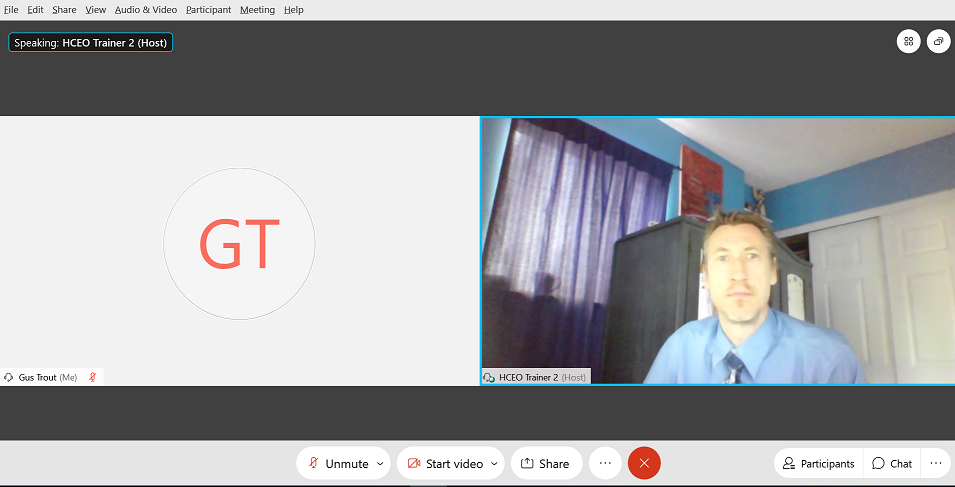Click the GT avatar circle

pyautogui.click(x=239, y=244)
